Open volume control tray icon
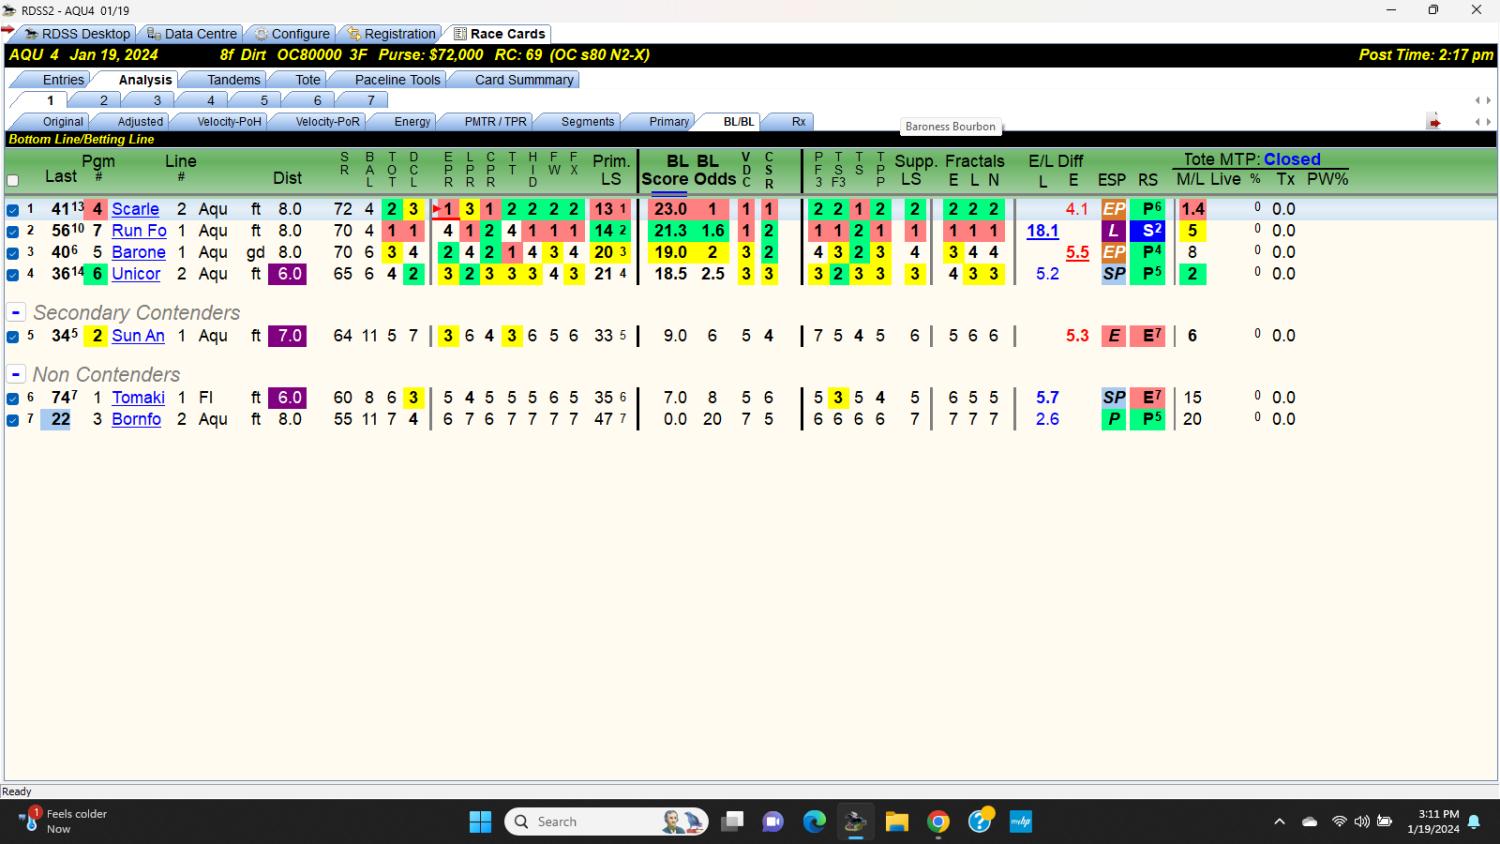The image size is (1500, 844). tap(1361, 822)
